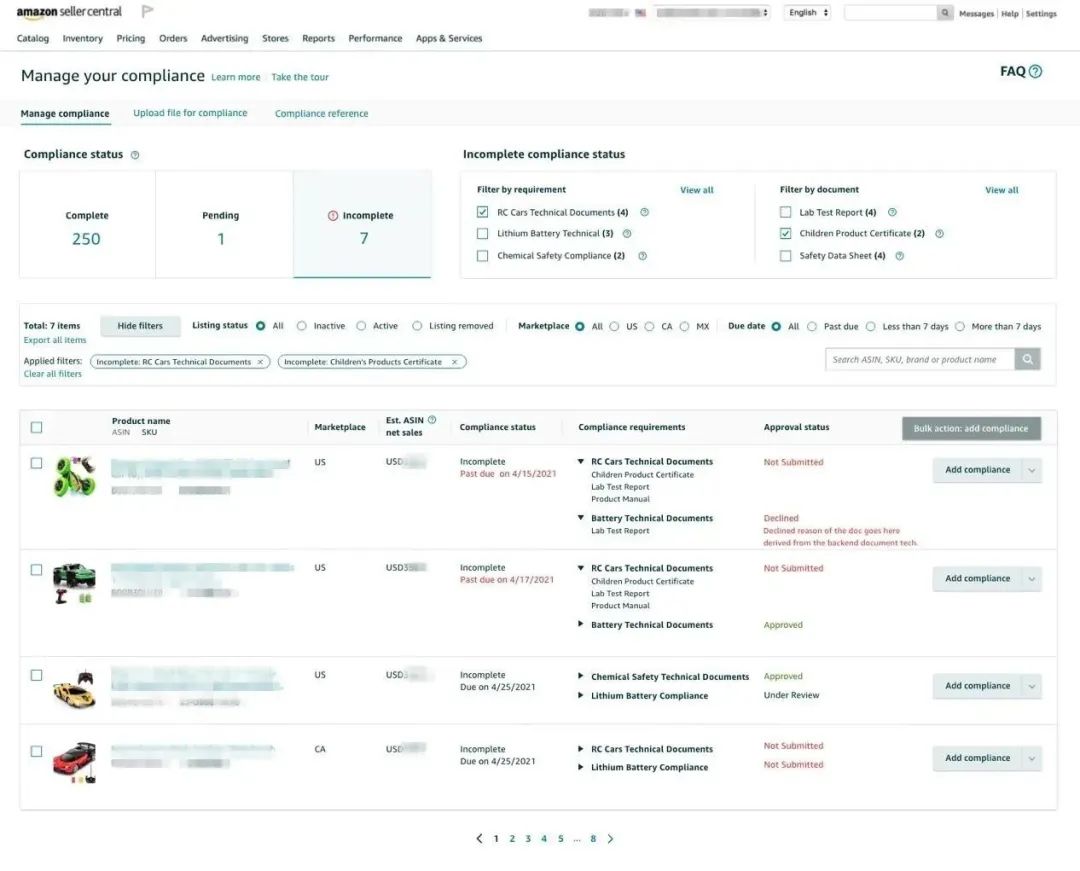Open the Inventory menu
This screenshot has height=871, width=1080.
click(x=83, y=39)
